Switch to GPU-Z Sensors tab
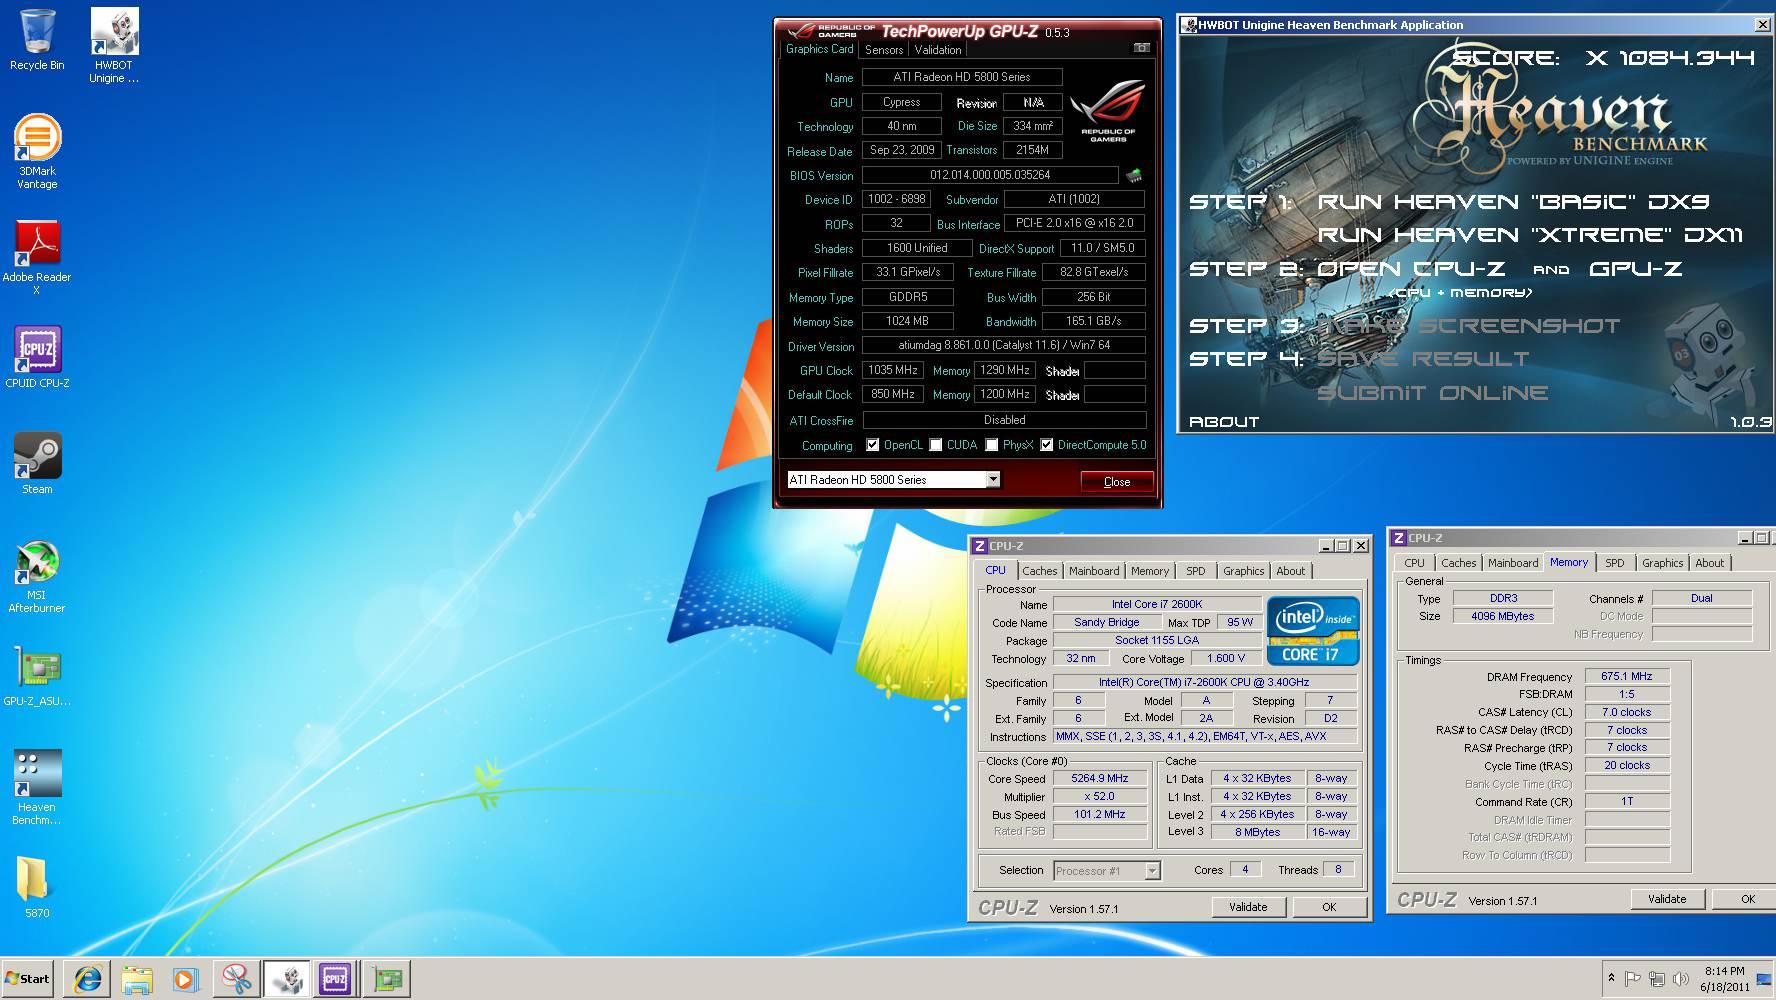Viewport: 1776px width, 1000px height. [884, 49]
